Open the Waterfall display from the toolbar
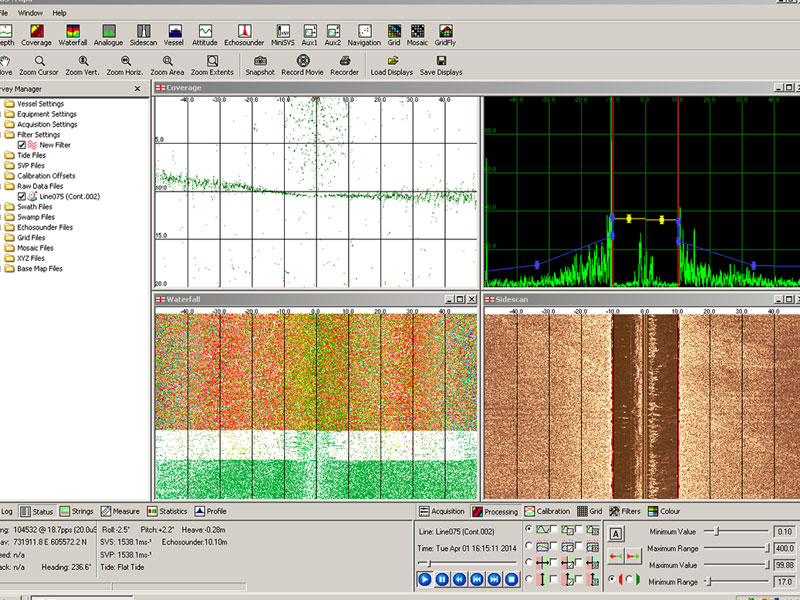The width and height of the screenshot is (800, 600). click(72, 33)
